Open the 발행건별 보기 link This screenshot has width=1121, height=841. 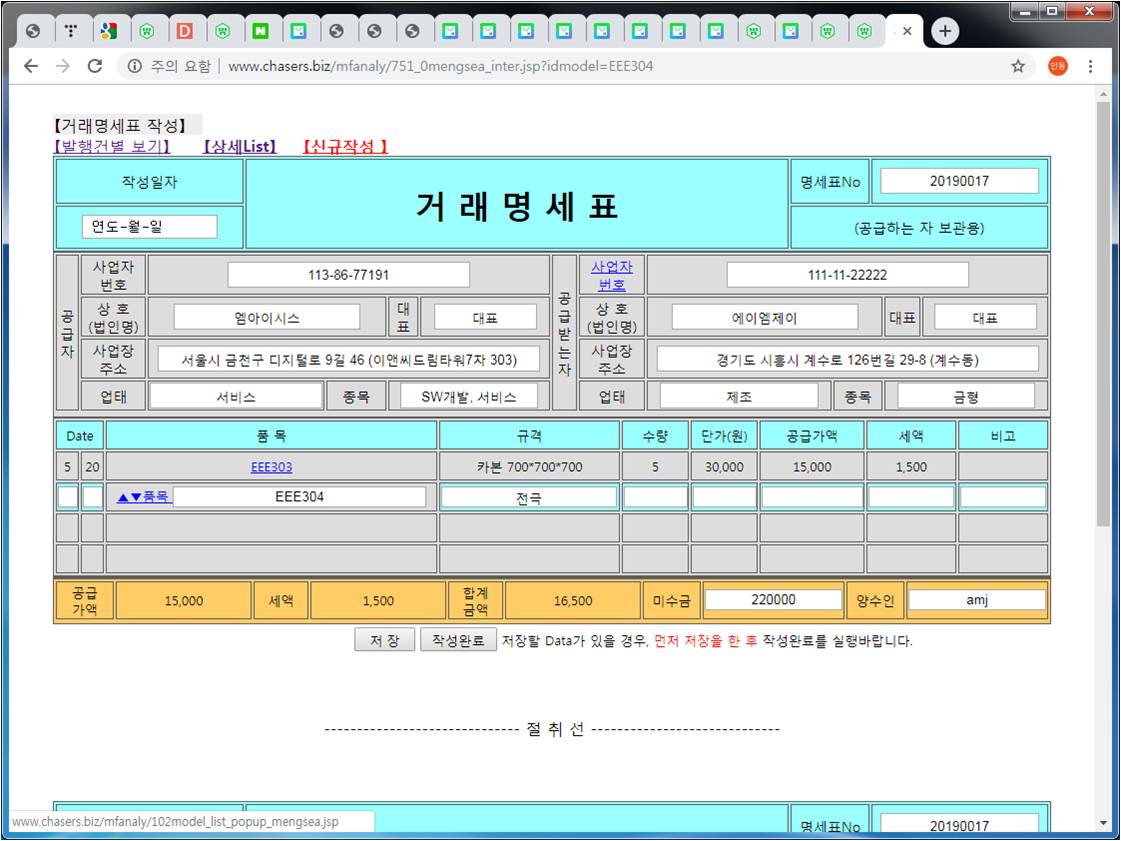point(112,147)
